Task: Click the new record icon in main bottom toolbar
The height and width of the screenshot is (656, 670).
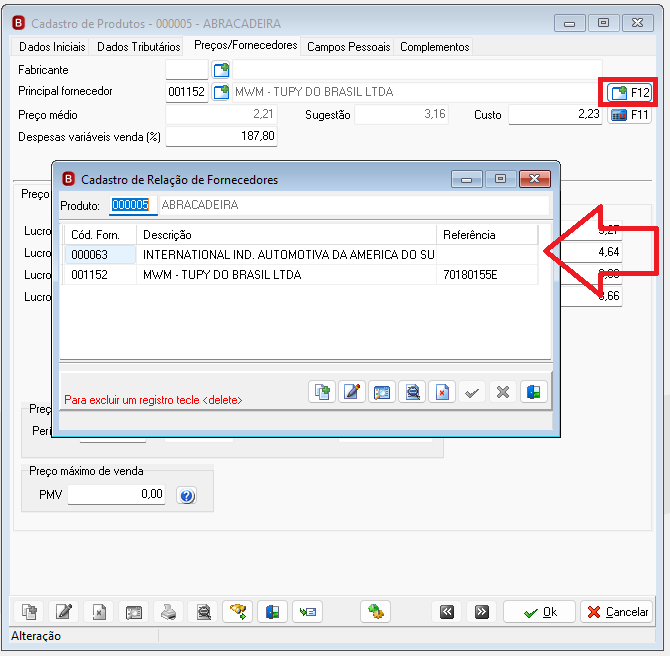Action: click(x=29, y=612)
